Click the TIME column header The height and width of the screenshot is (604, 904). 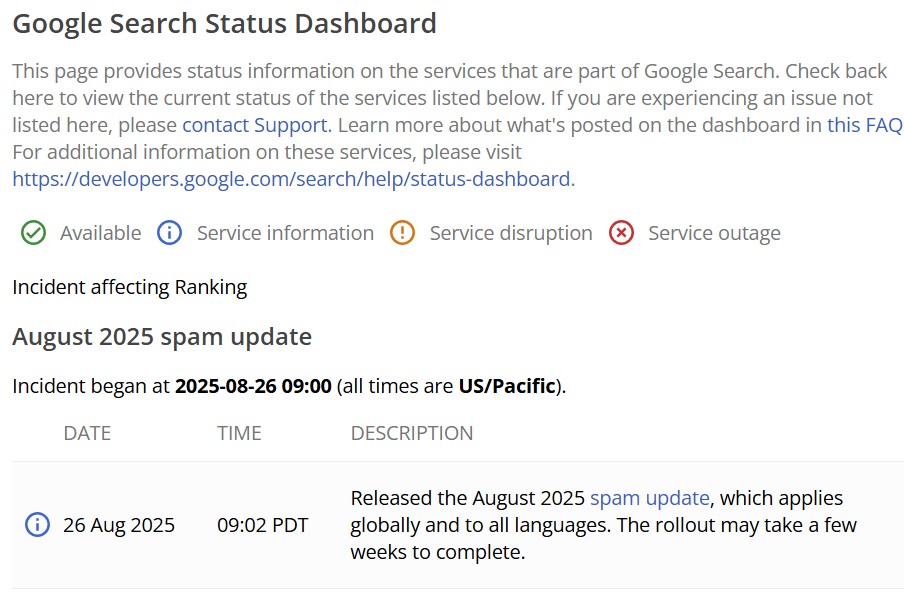[239, 433]
